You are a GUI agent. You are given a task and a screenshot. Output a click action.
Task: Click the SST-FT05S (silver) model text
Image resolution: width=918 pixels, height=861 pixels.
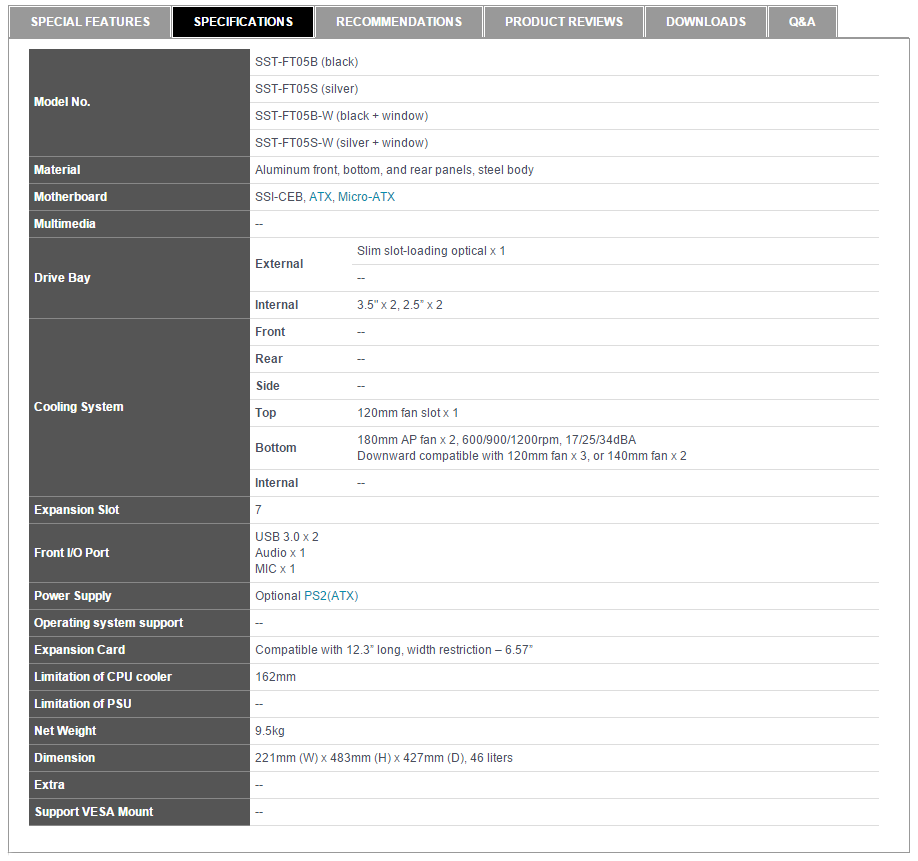tap(307, 89)
